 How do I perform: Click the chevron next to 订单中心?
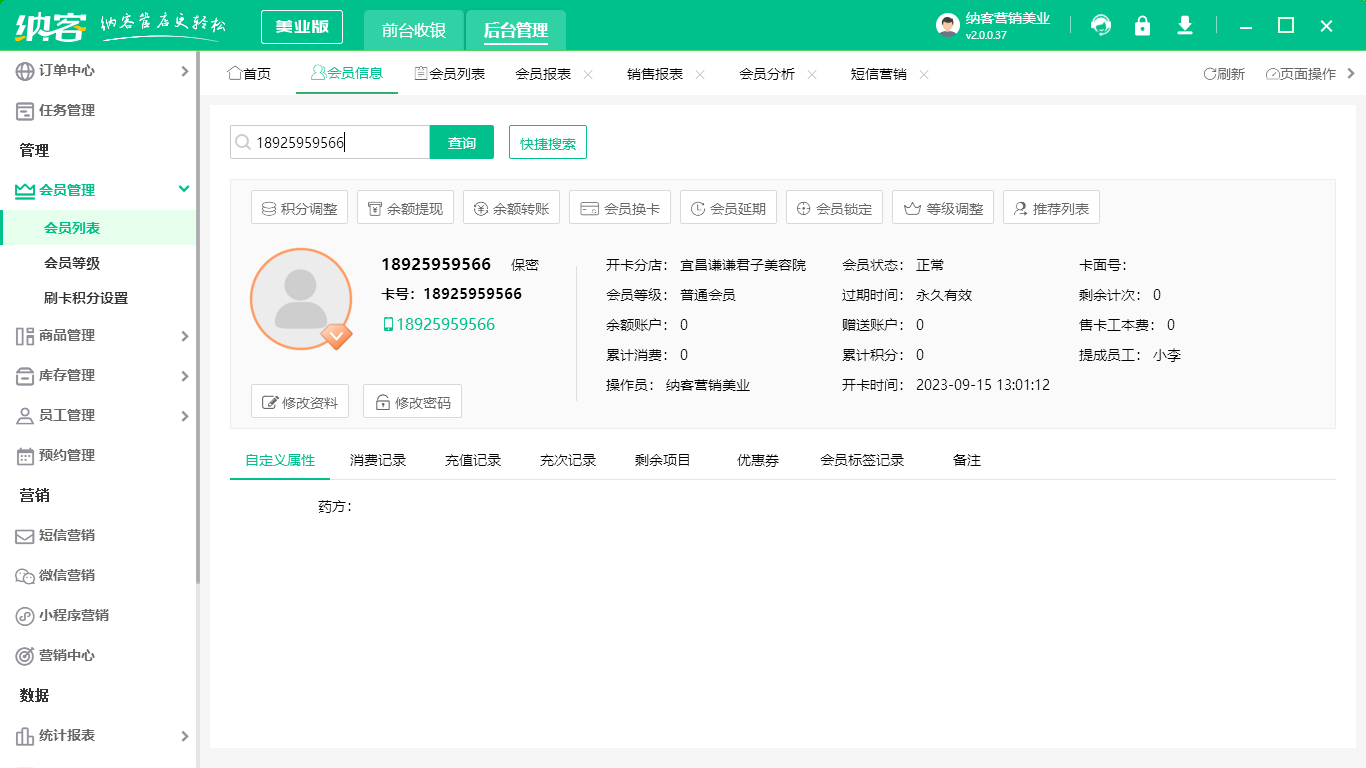[x=184, y=71]
